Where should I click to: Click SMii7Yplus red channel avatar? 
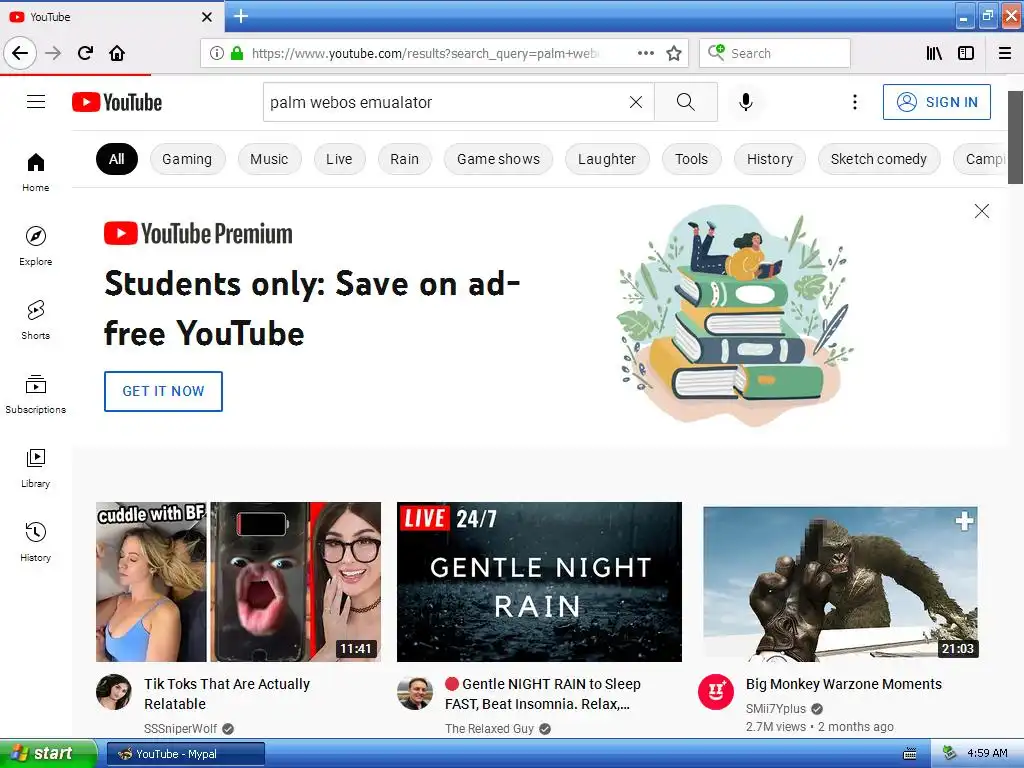point(716,692)
